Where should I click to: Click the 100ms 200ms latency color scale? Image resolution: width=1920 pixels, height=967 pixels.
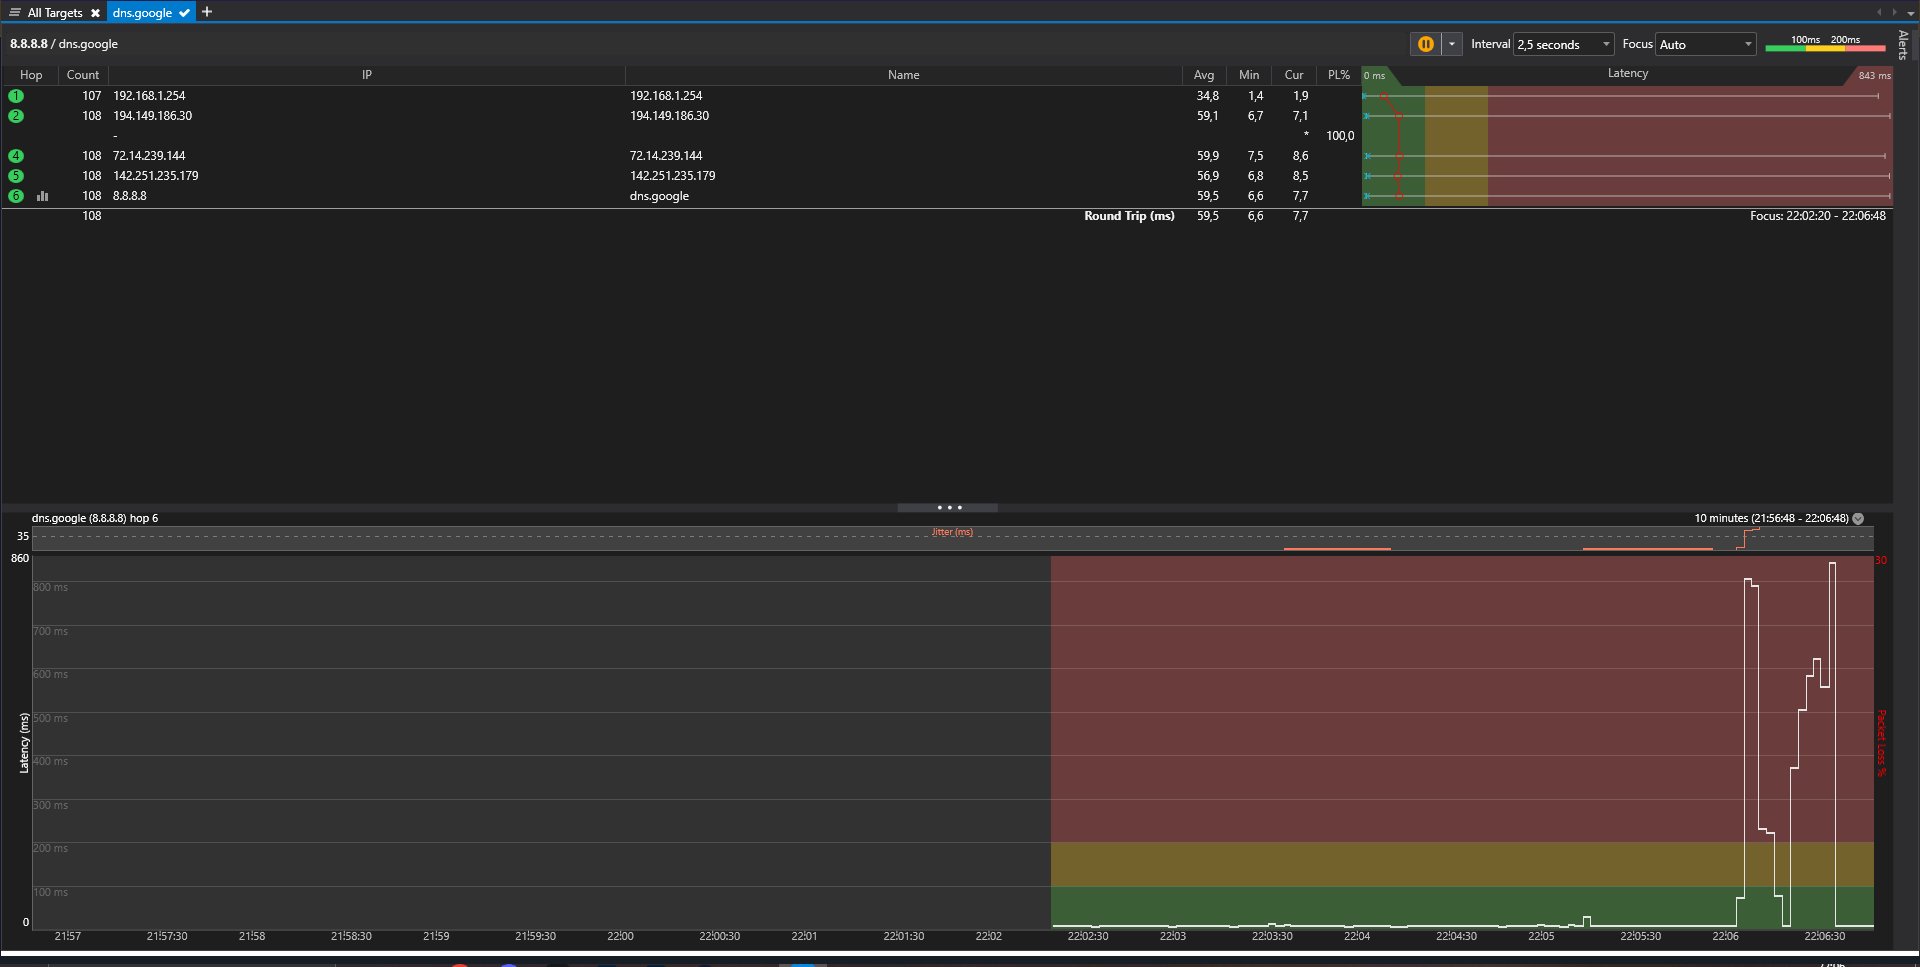1825,44
